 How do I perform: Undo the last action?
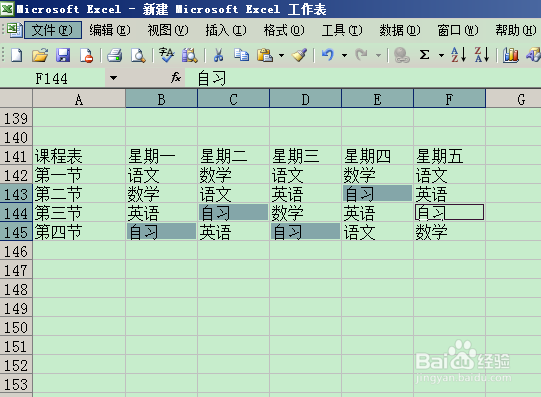click(x=327, y=55)
